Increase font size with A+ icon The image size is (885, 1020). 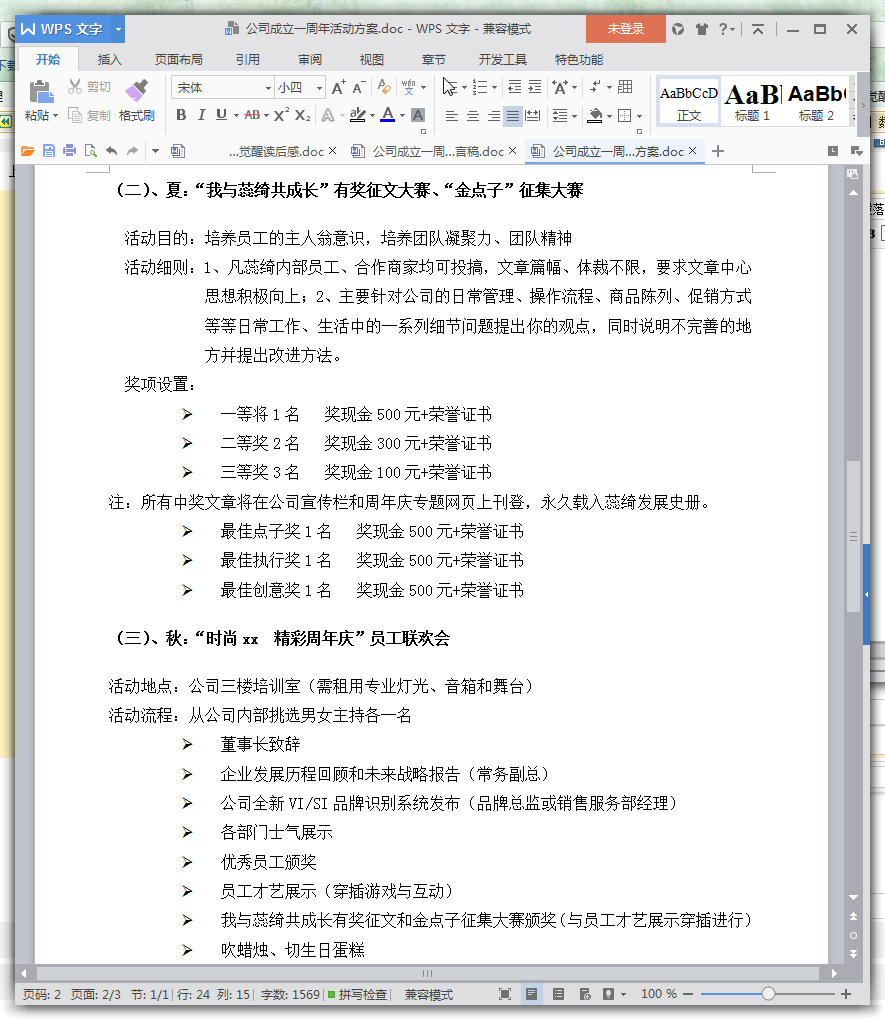338,87
